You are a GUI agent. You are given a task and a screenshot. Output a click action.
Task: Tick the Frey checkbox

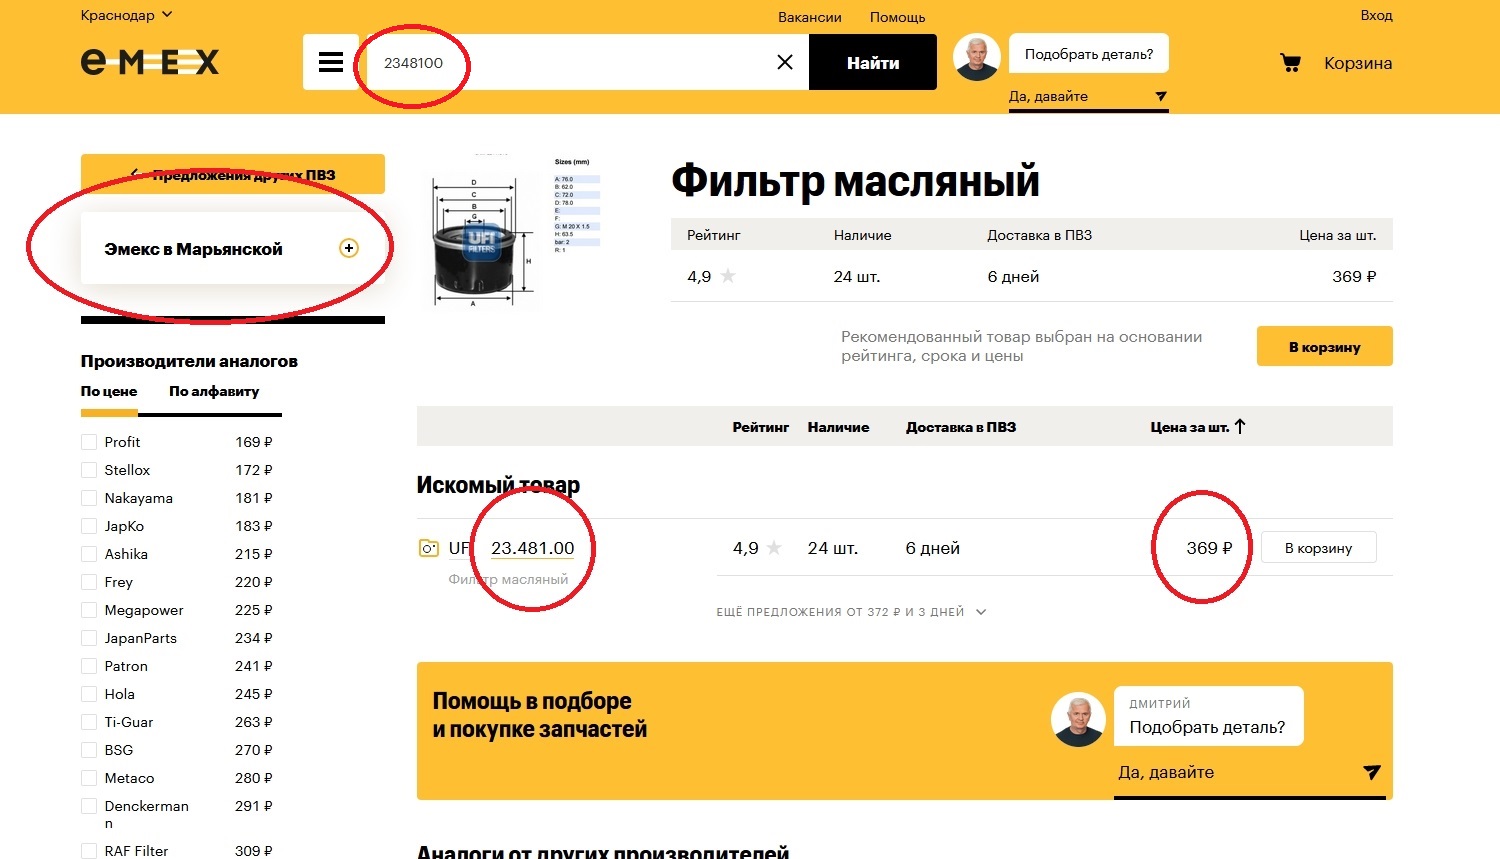[x=89, y=582]
